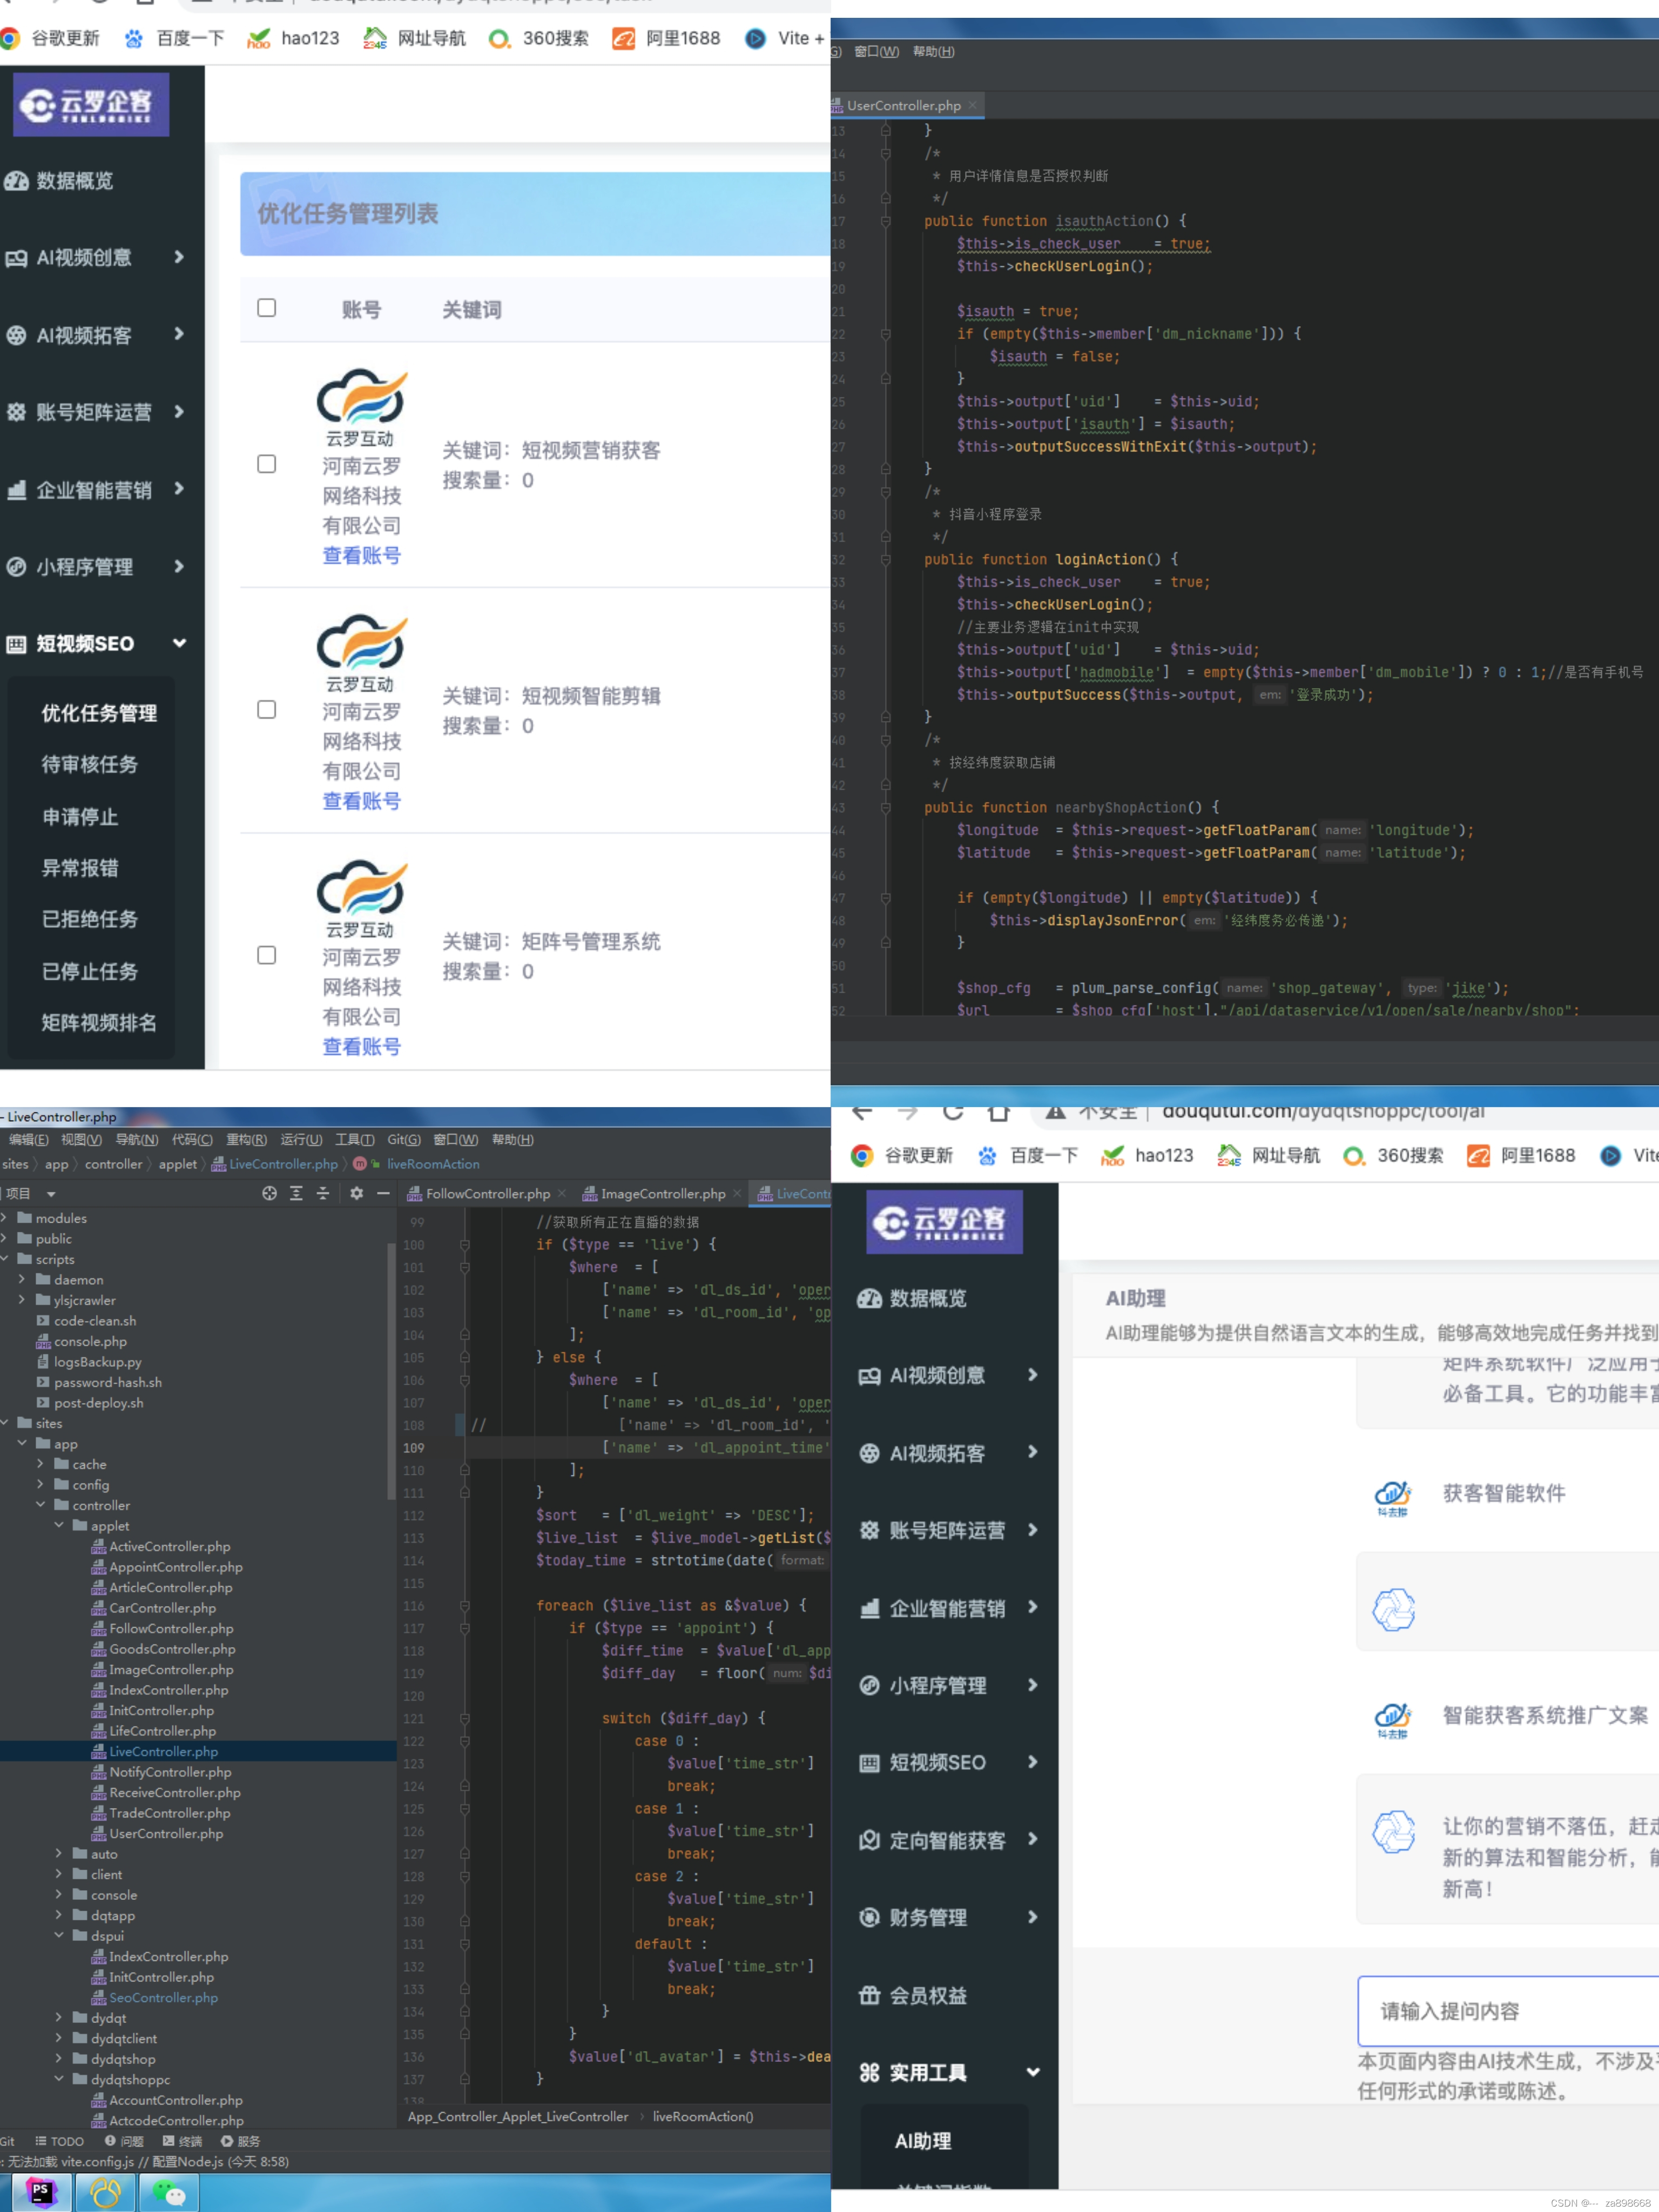Open project panel settings gear

click(x=356, y=1193)
